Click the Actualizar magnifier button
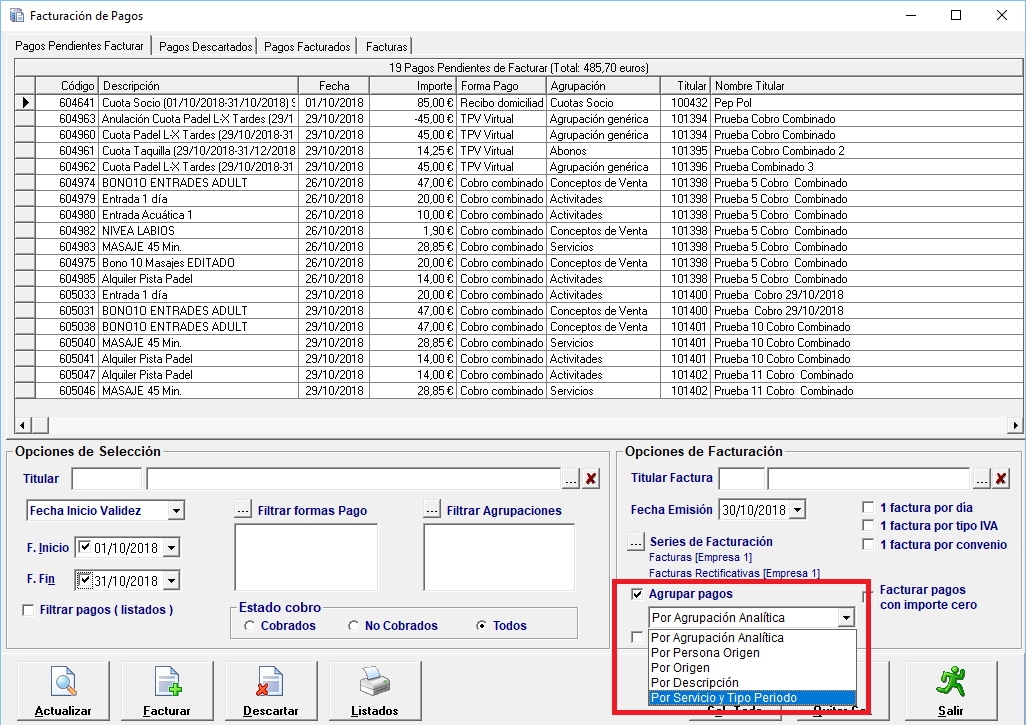This screenshot has width=1027, height=725. click(x=64, y=692)
